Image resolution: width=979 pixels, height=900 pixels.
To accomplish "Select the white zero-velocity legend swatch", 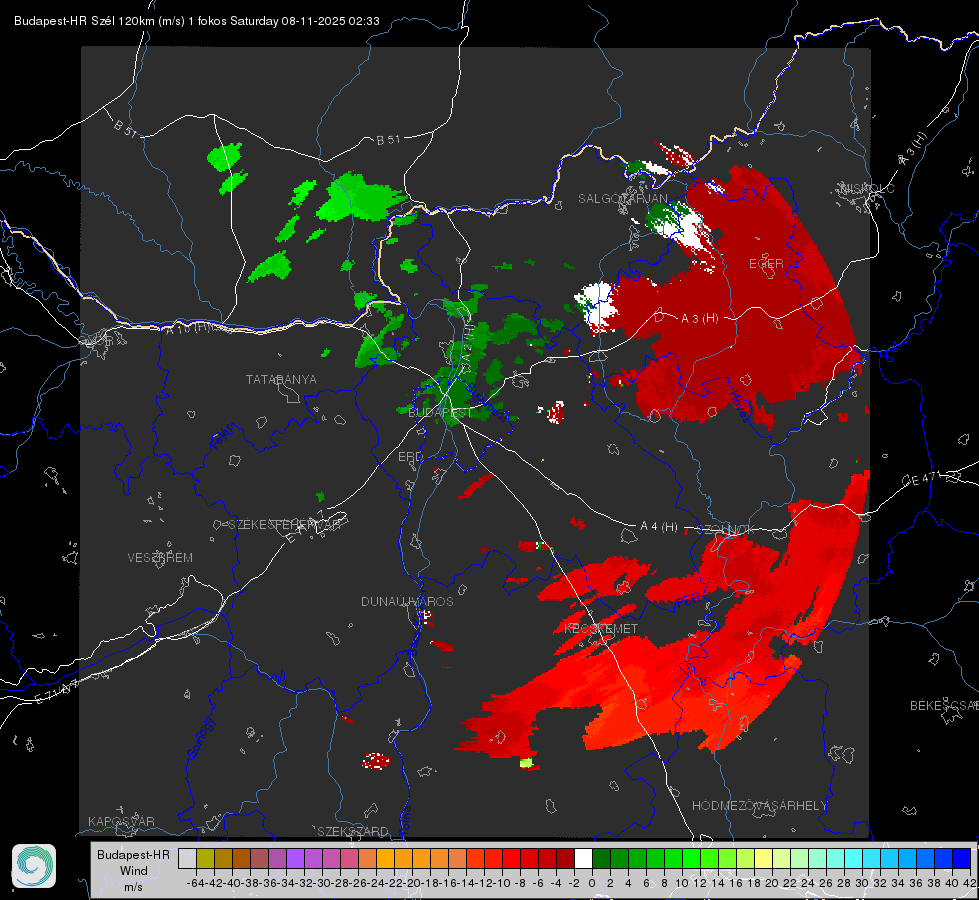I will 583,859.
